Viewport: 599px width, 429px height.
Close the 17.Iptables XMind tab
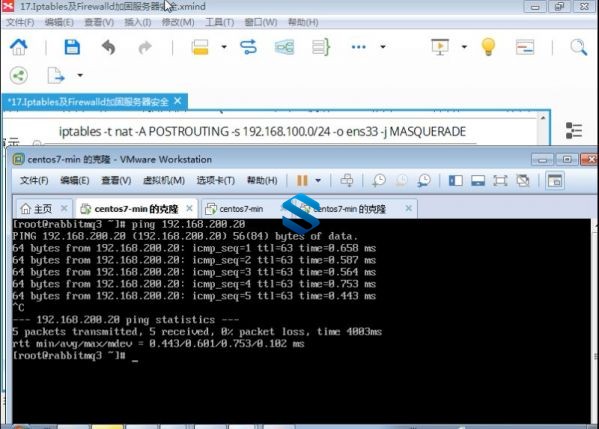coord(178,101)
